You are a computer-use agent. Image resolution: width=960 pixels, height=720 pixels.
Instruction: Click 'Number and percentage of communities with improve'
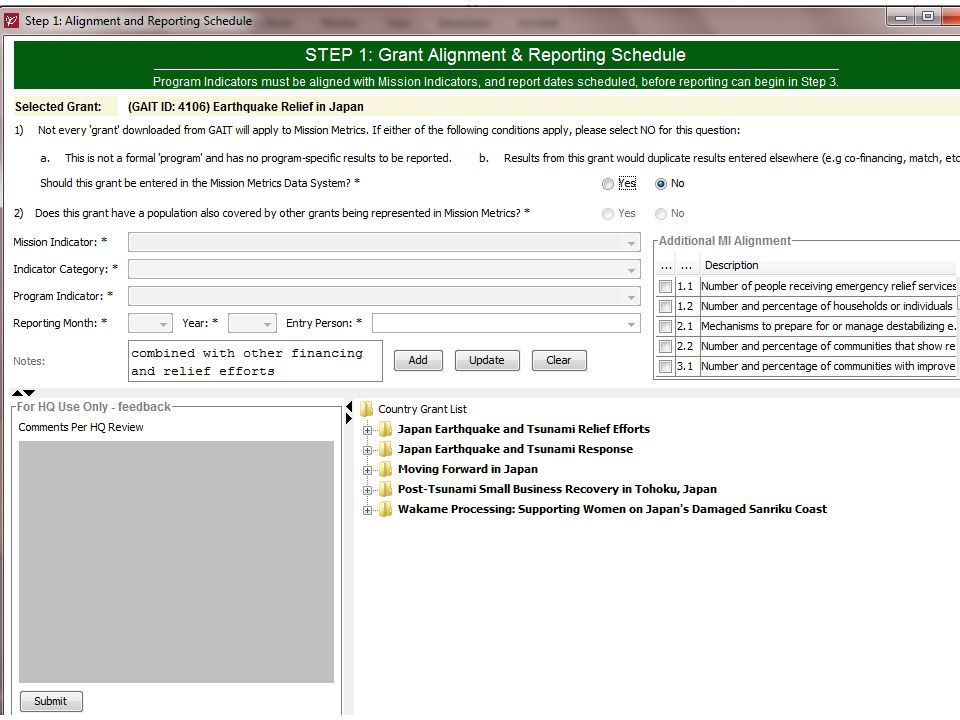coord(828,367)
